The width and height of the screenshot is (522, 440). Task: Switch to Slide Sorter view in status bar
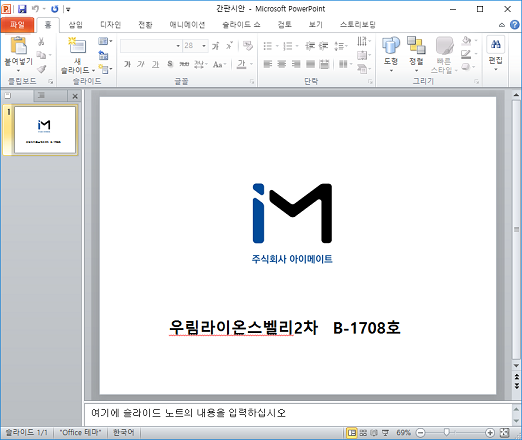[363, 433]
